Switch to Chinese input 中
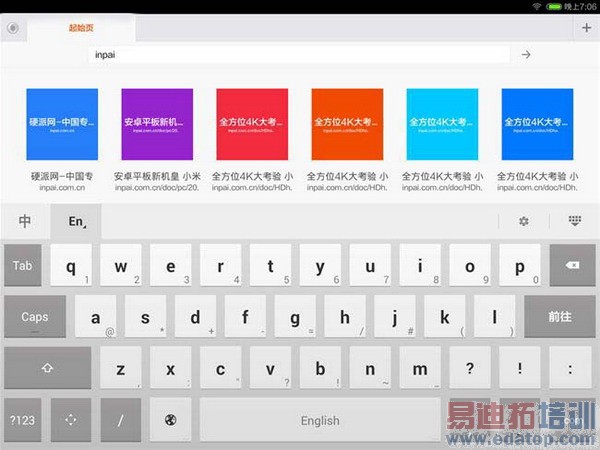Image resolution: width=600 pixels, height=450 pixels. [25, 221]
